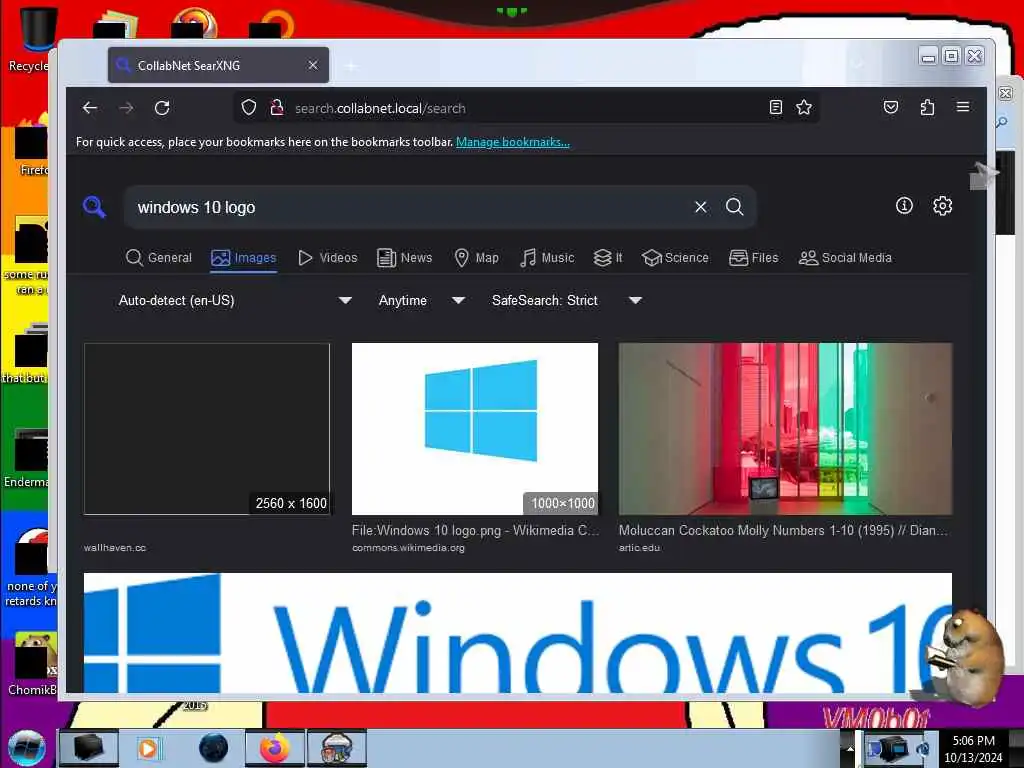Bookmark this page with the star
The image size is (1024, 768).
click(x=804, y=108)
